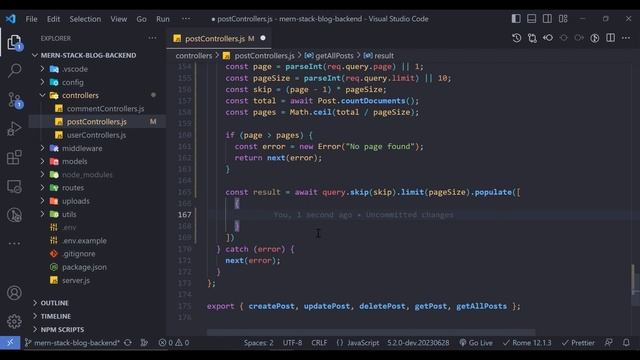Click the split editor icon

(x=610, y=38)
